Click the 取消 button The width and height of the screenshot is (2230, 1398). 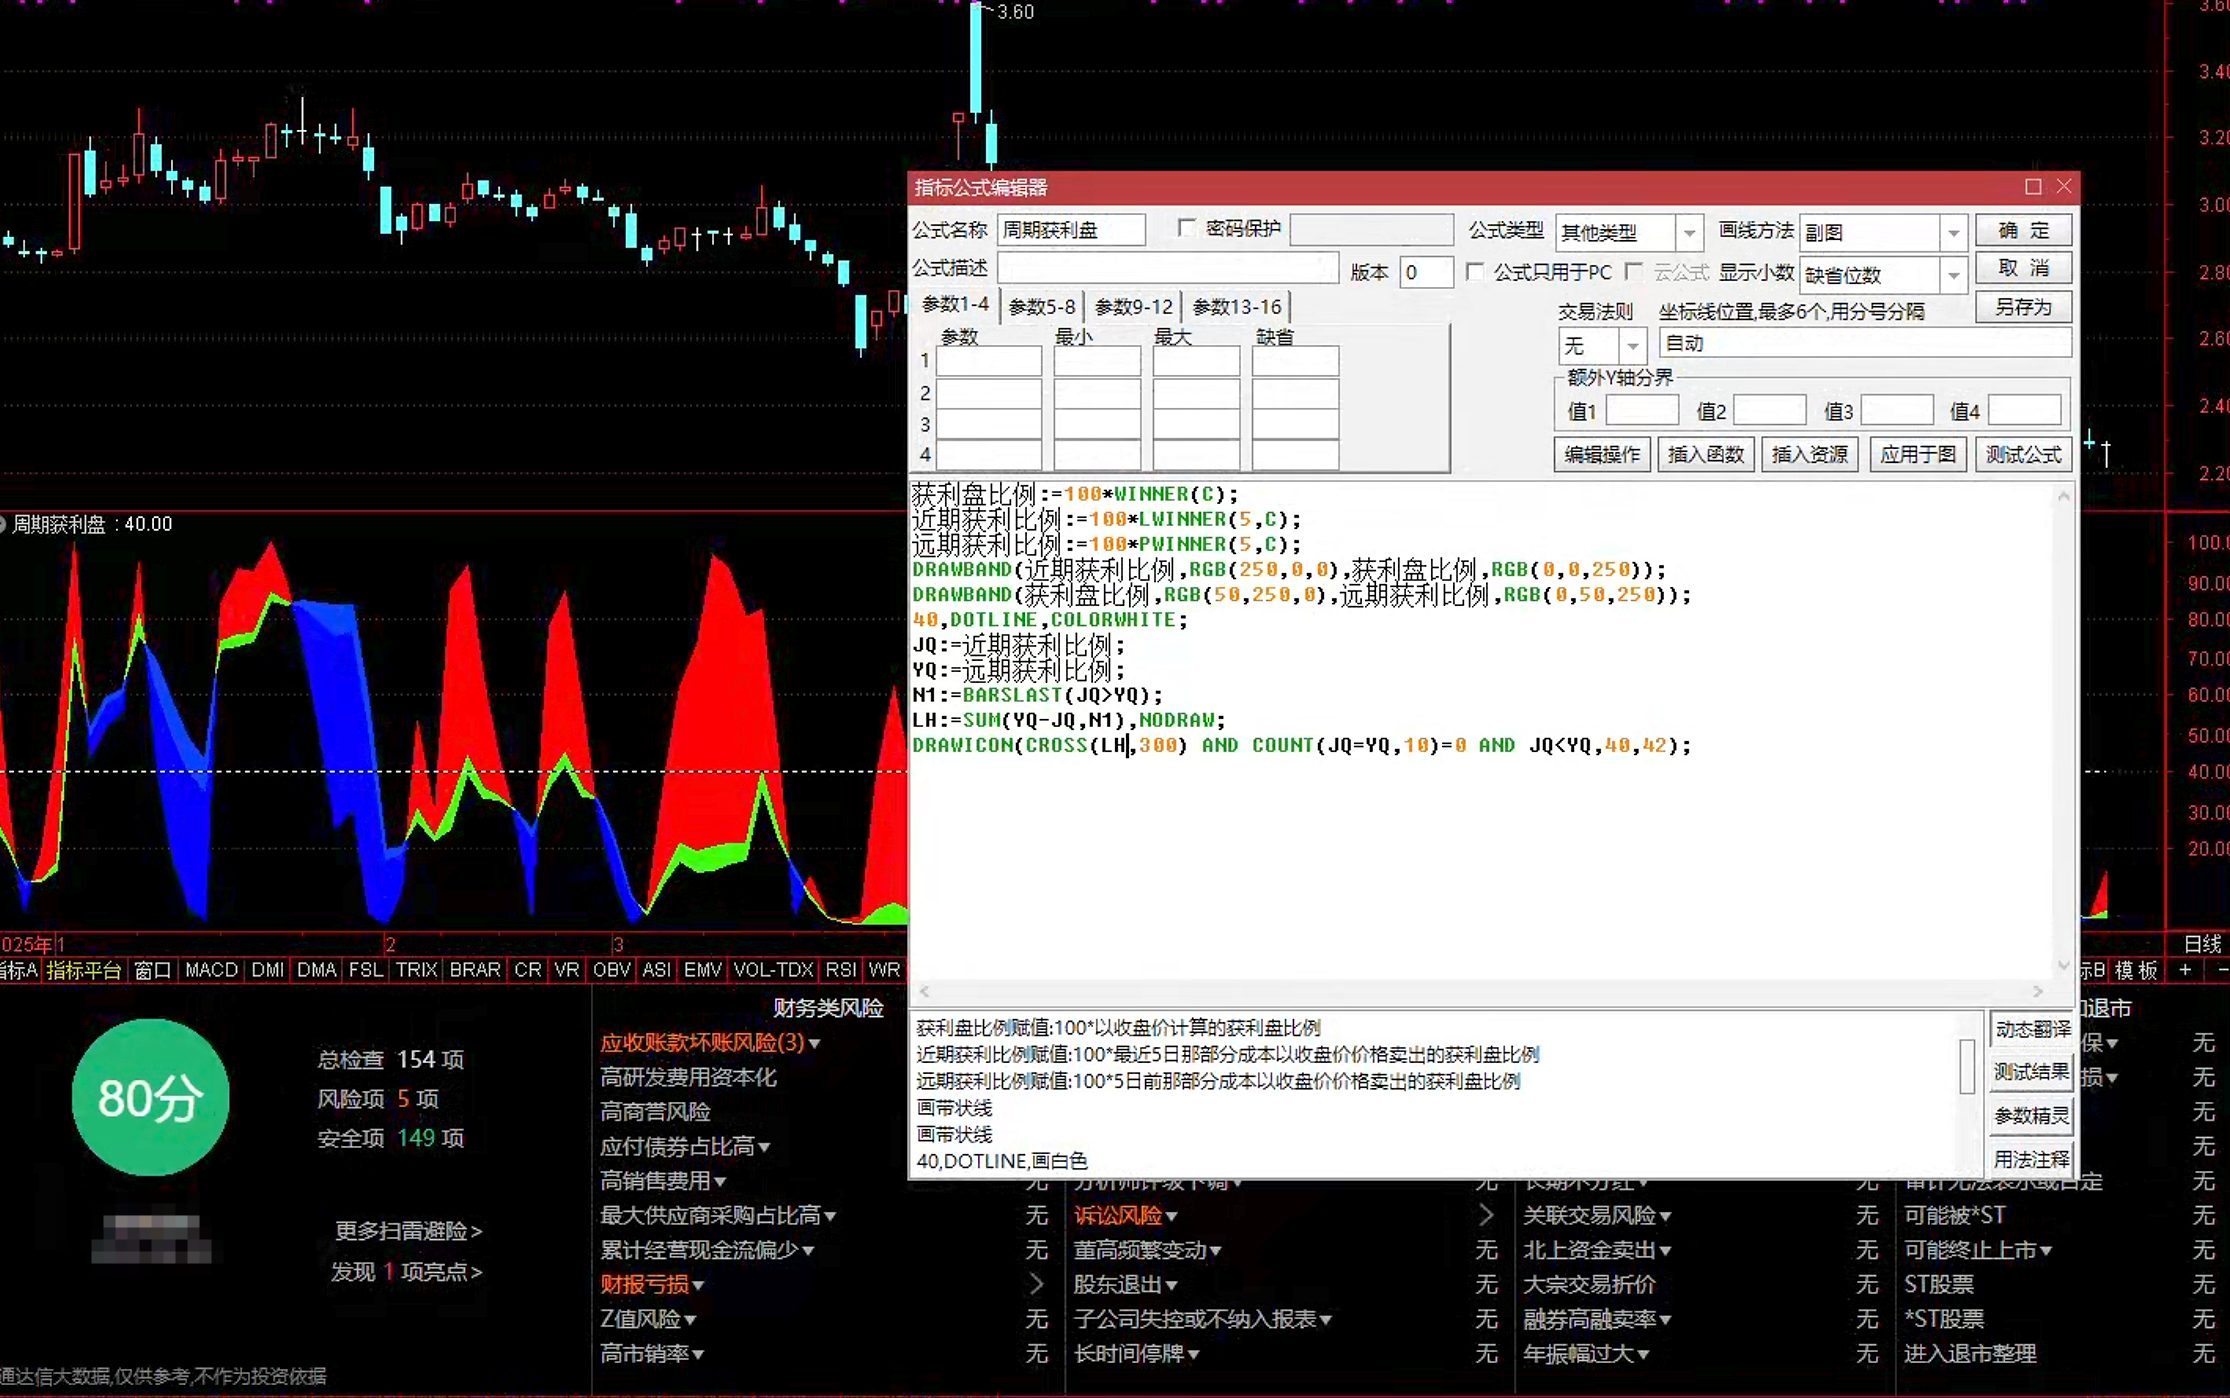(x=2023, y=268)
